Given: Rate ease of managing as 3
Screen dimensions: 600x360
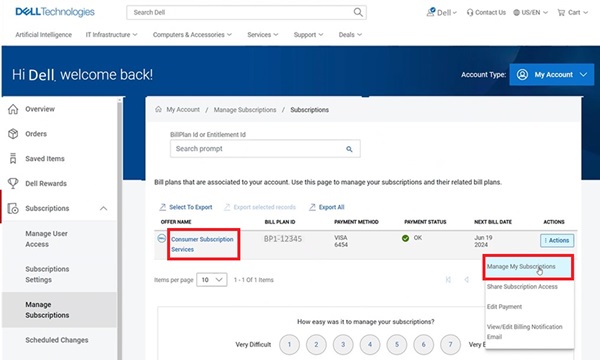Looking at the screenshot, I should pyautogui.click(x=343, y=344).
